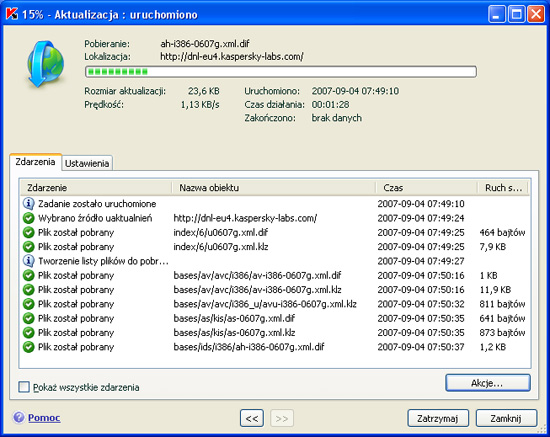Viewport: 550px width, 437px height.
Task: Click 'bases/av/avc/i386/av-i386-0607g.xml.dif' entry
Action: [257, 275]
